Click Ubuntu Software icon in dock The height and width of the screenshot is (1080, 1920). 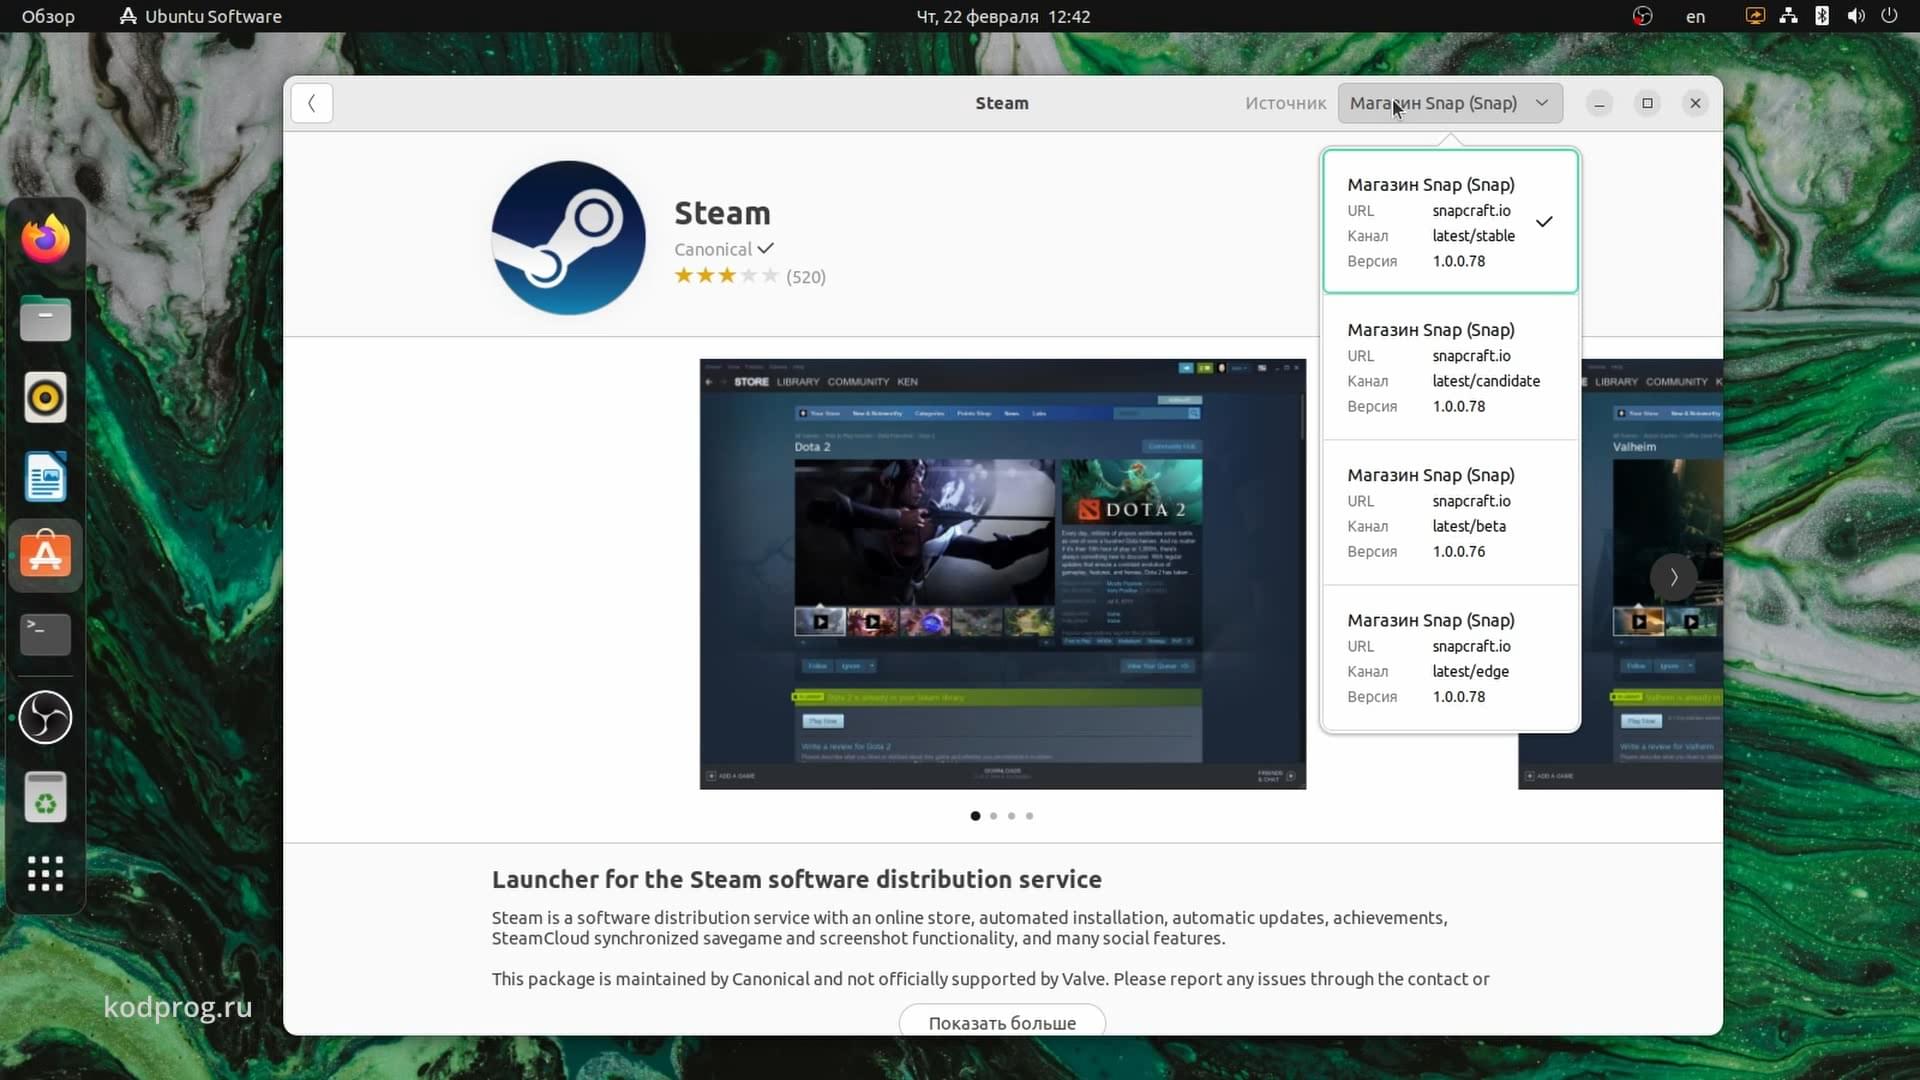(45, 555)
